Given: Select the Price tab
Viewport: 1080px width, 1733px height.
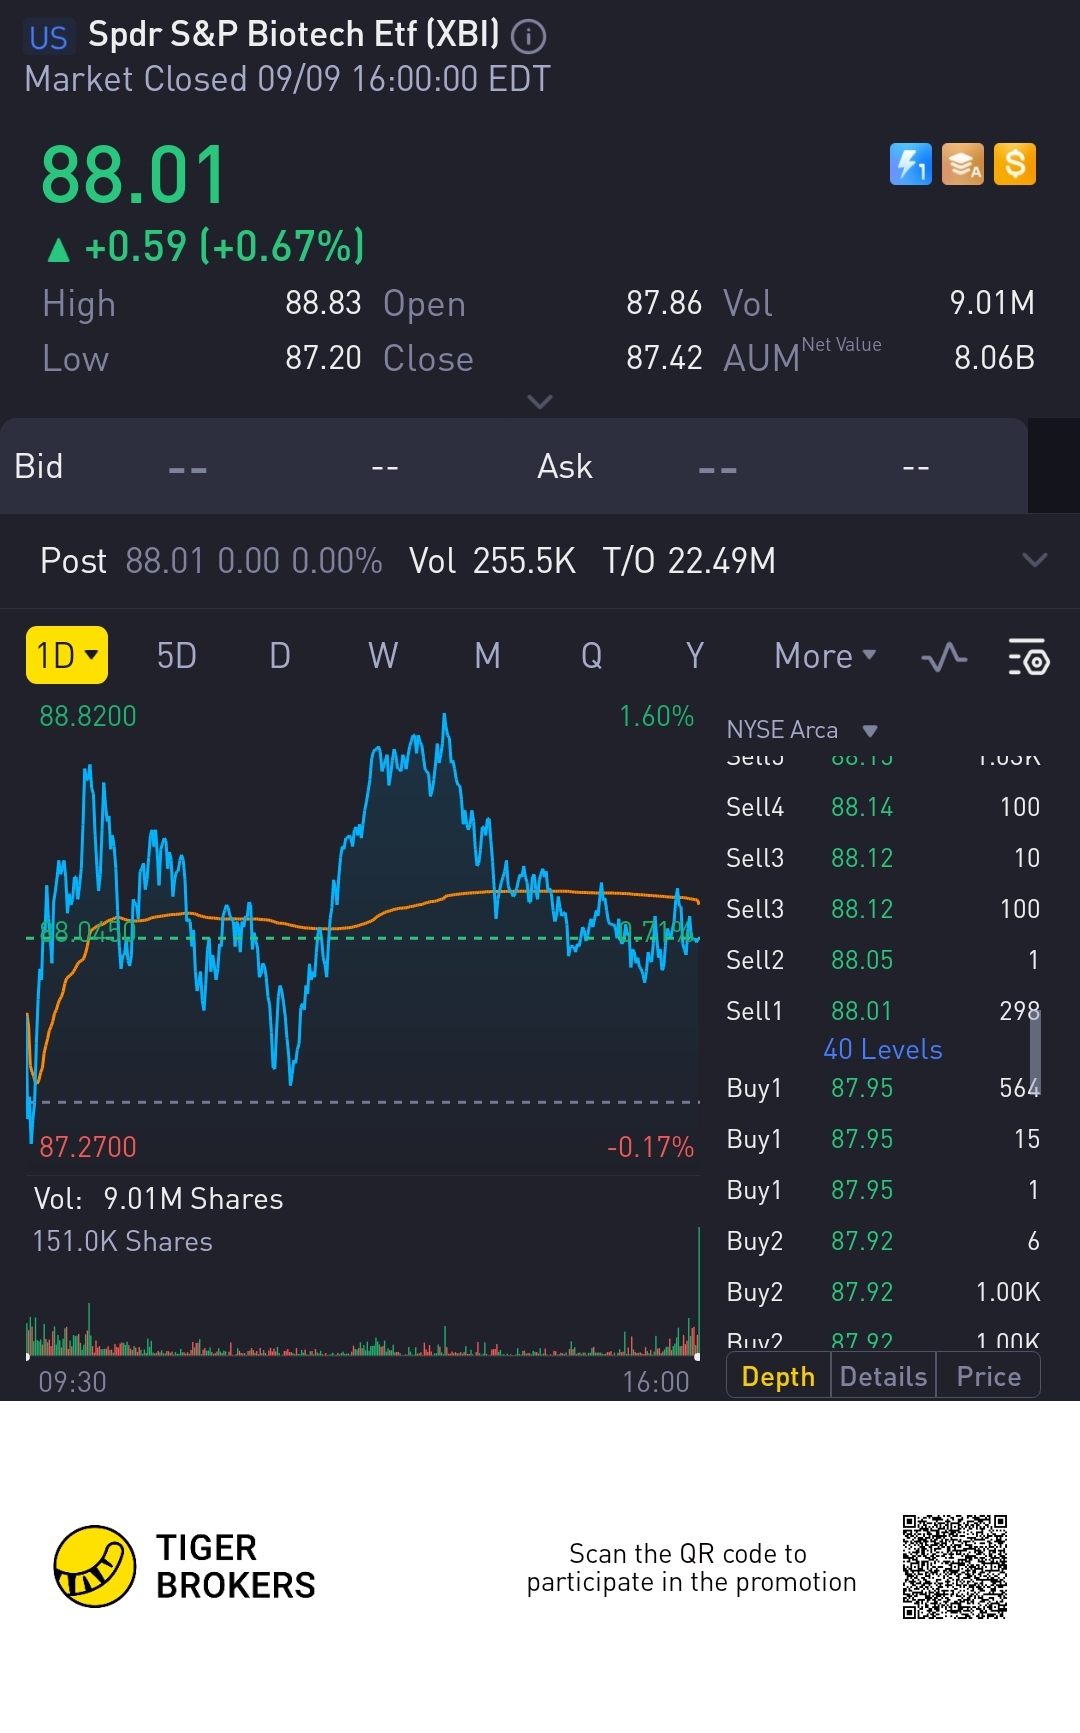Looking at the screenshot, I should 988,1376.
